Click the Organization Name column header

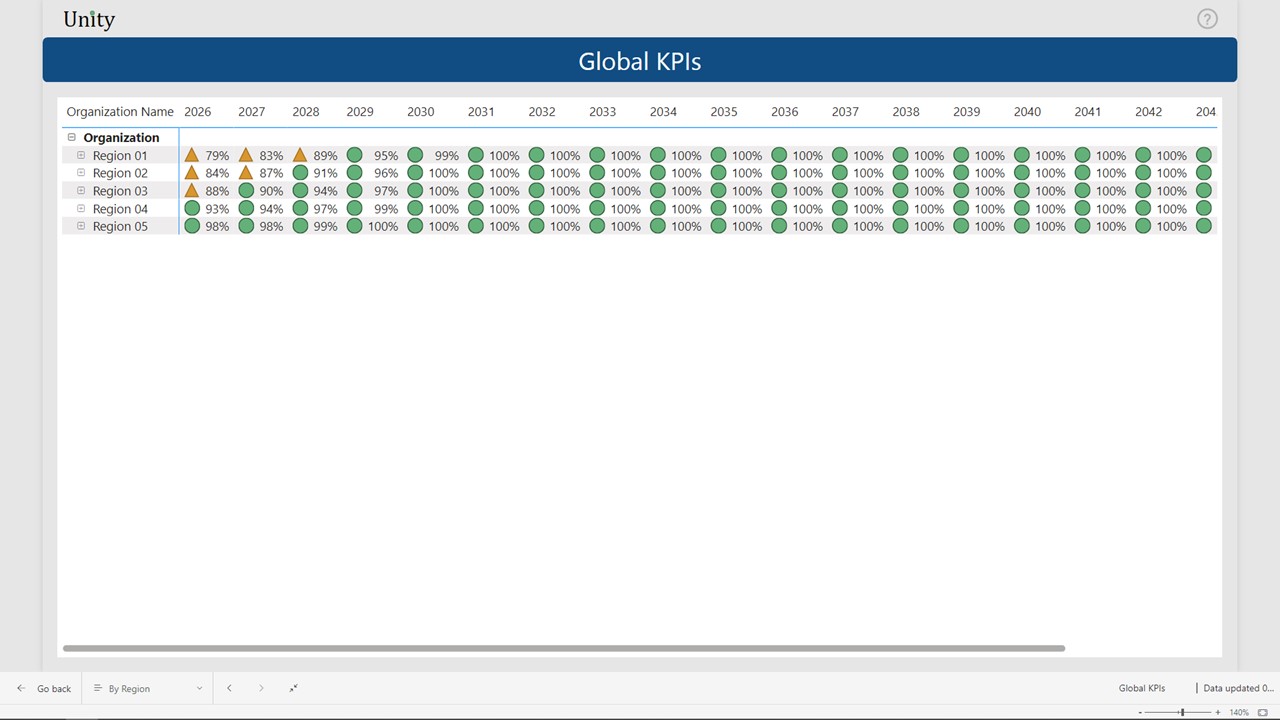coord(120,112)
